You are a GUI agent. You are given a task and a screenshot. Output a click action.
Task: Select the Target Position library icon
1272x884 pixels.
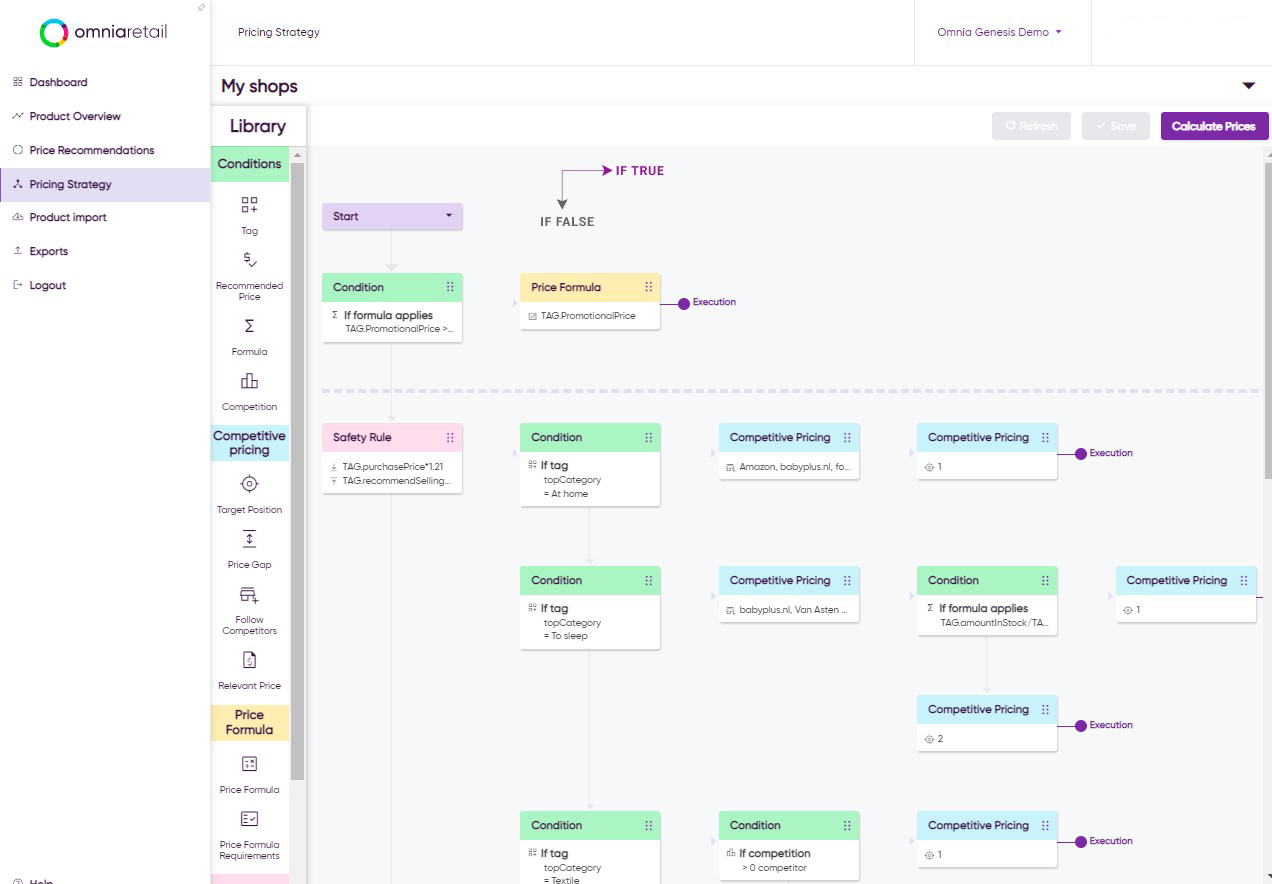[x=249, y=485]
